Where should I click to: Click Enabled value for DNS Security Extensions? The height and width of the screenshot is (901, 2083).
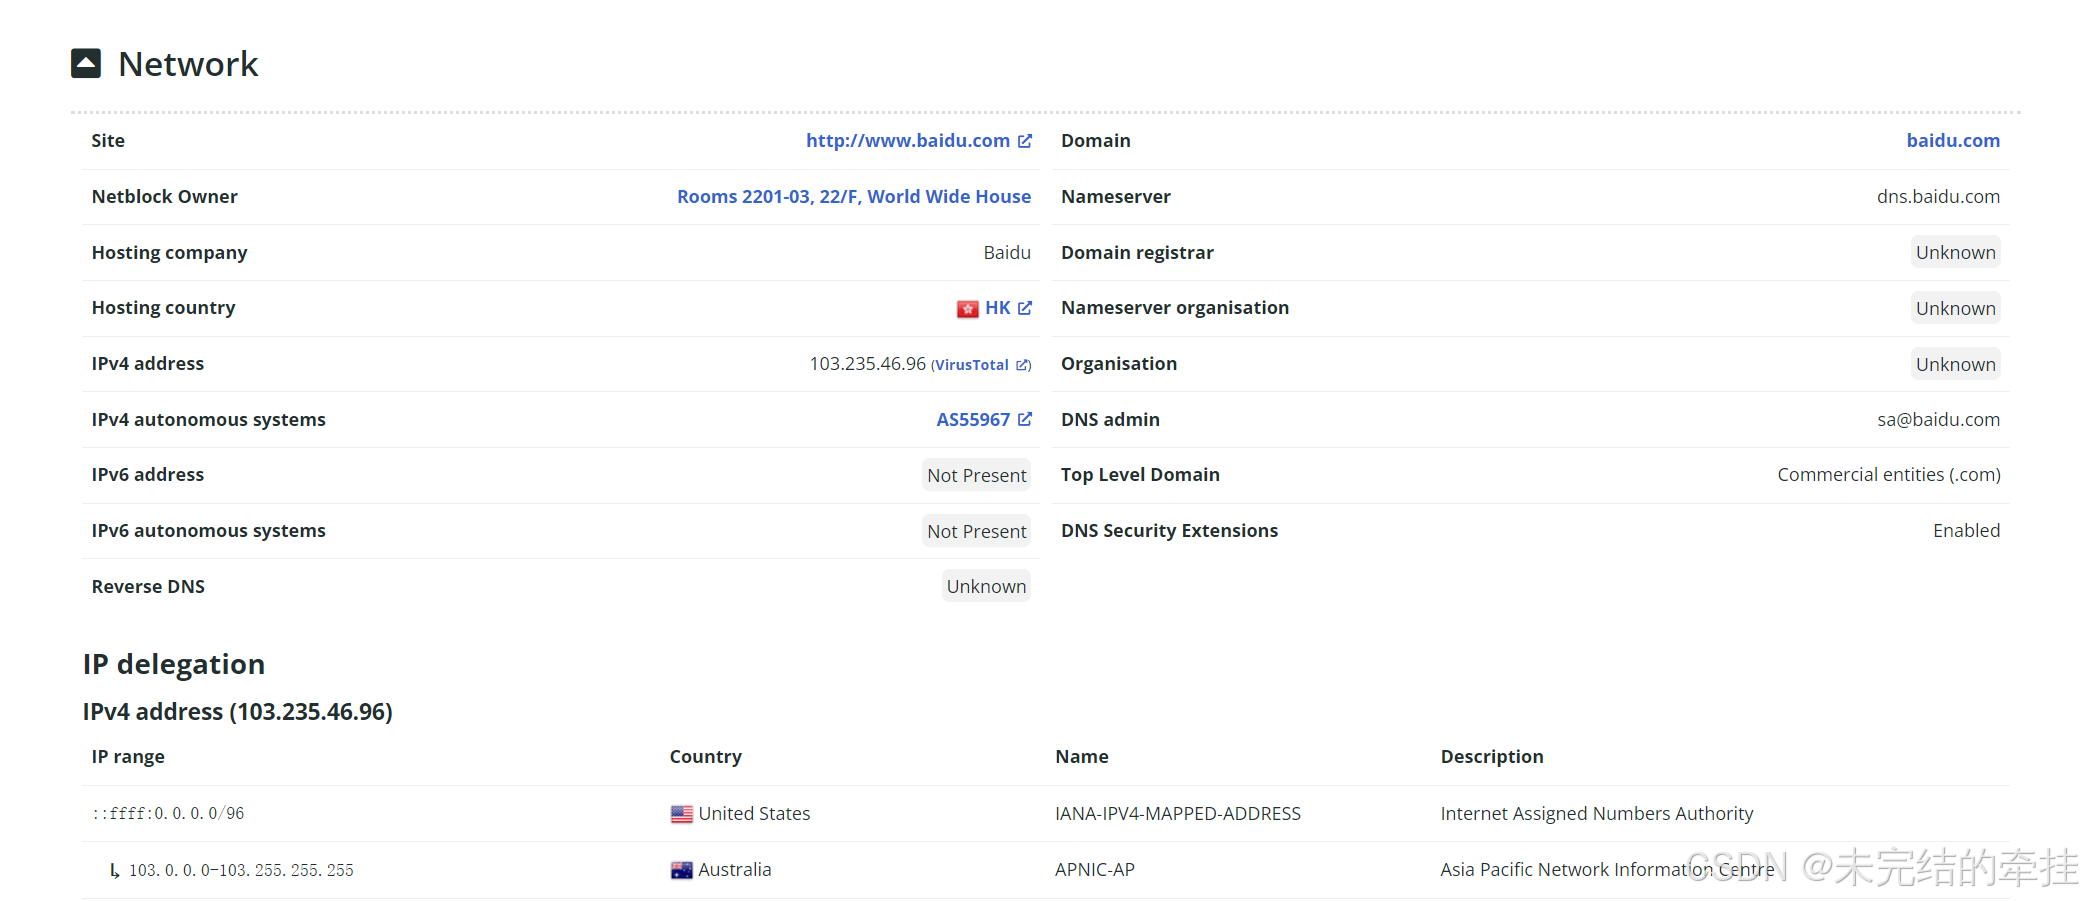click(1966, 531)
